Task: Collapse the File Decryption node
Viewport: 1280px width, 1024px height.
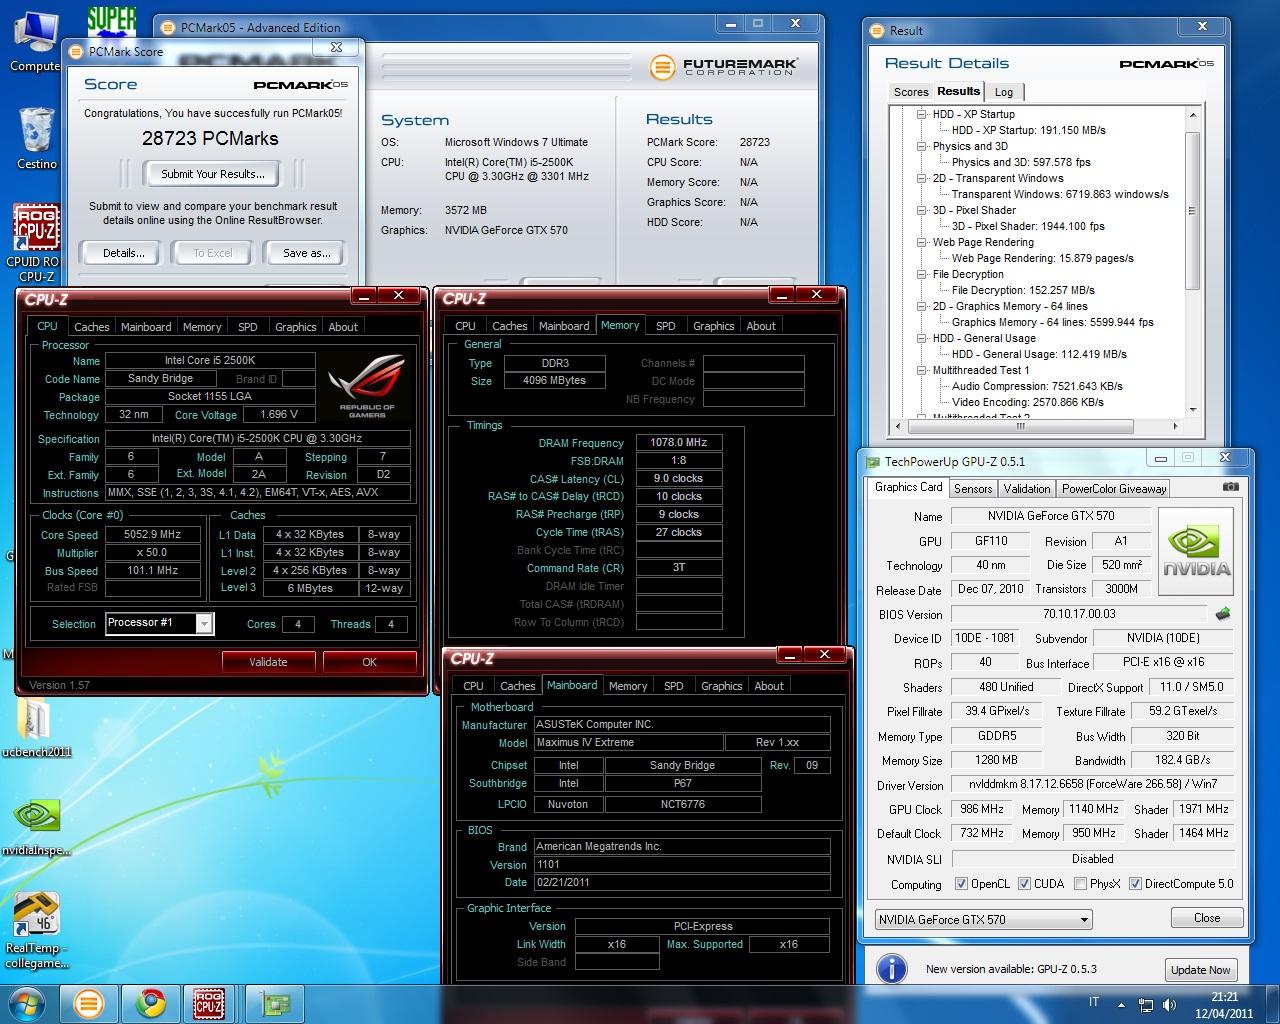Action: tap(921, 274)
